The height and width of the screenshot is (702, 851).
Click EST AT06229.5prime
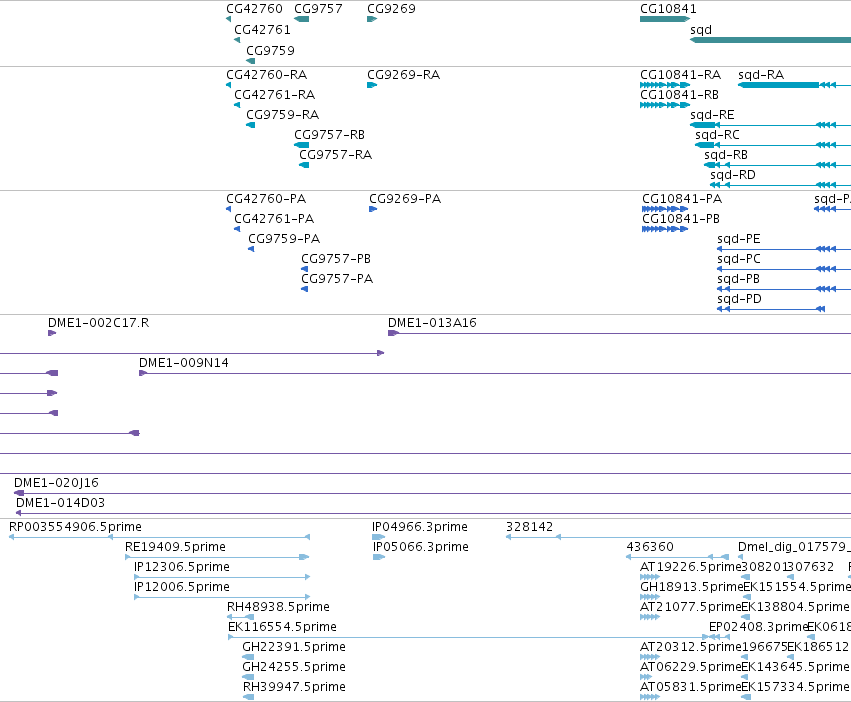[x=690, y=667]
